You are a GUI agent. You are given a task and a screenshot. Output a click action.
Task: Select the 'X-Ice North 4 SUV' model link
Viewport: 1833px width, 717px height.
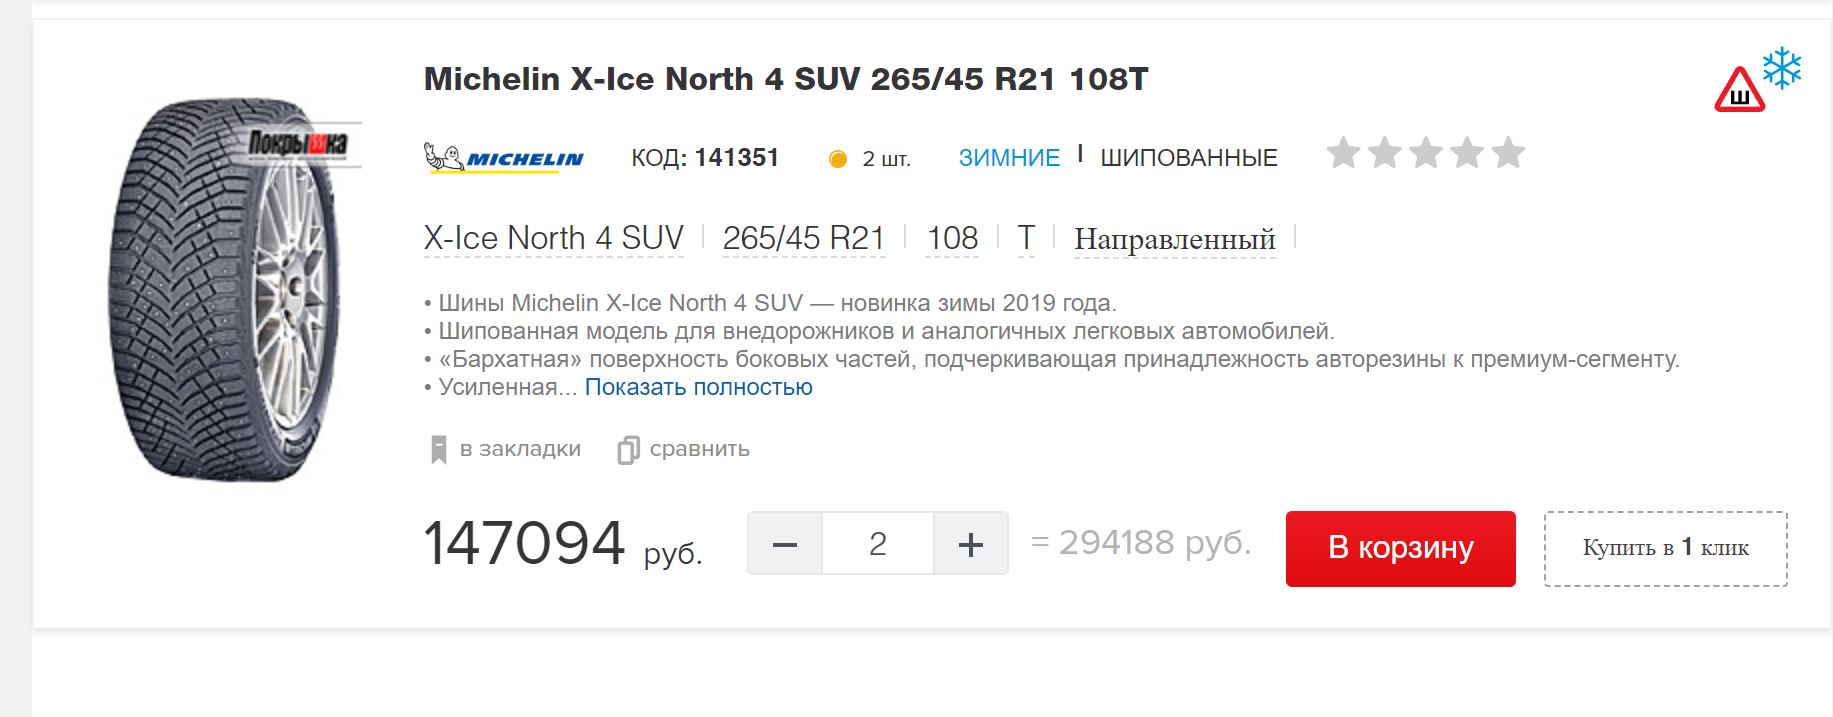(553, 238)
